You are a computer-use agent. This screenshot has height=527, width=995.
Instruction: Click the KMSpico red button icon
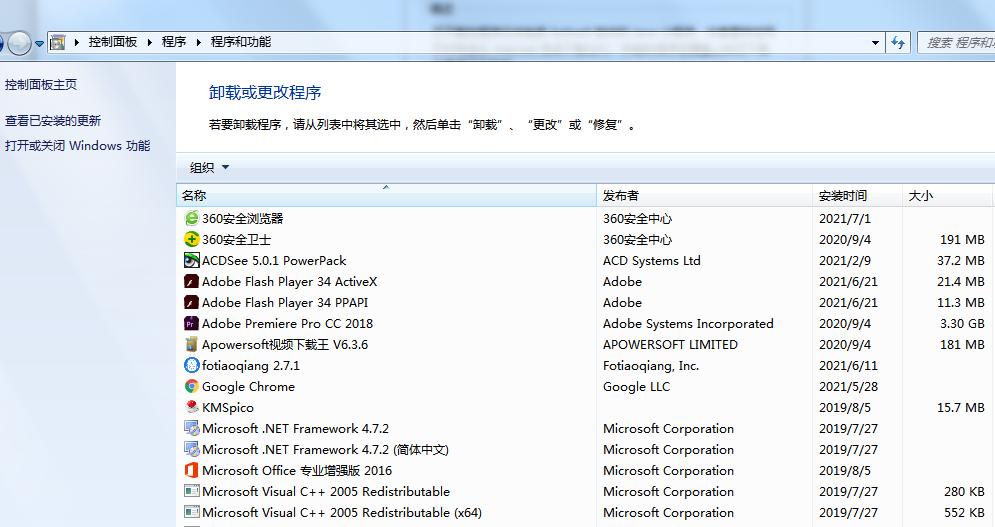click(x=191, y=407)
